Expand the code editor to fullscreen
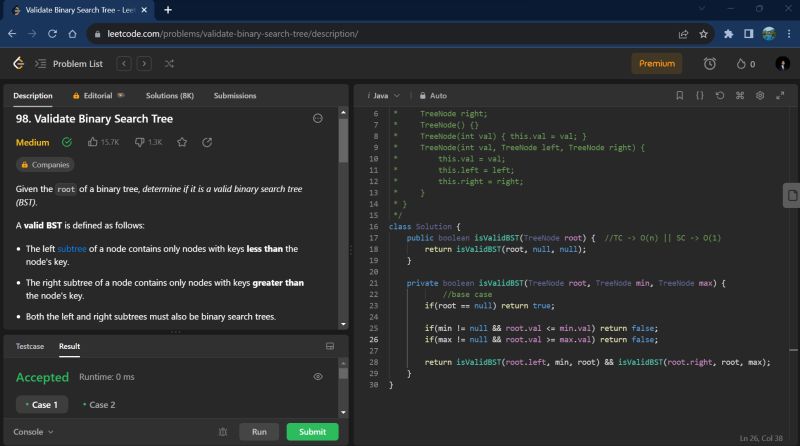 (779, 96)
